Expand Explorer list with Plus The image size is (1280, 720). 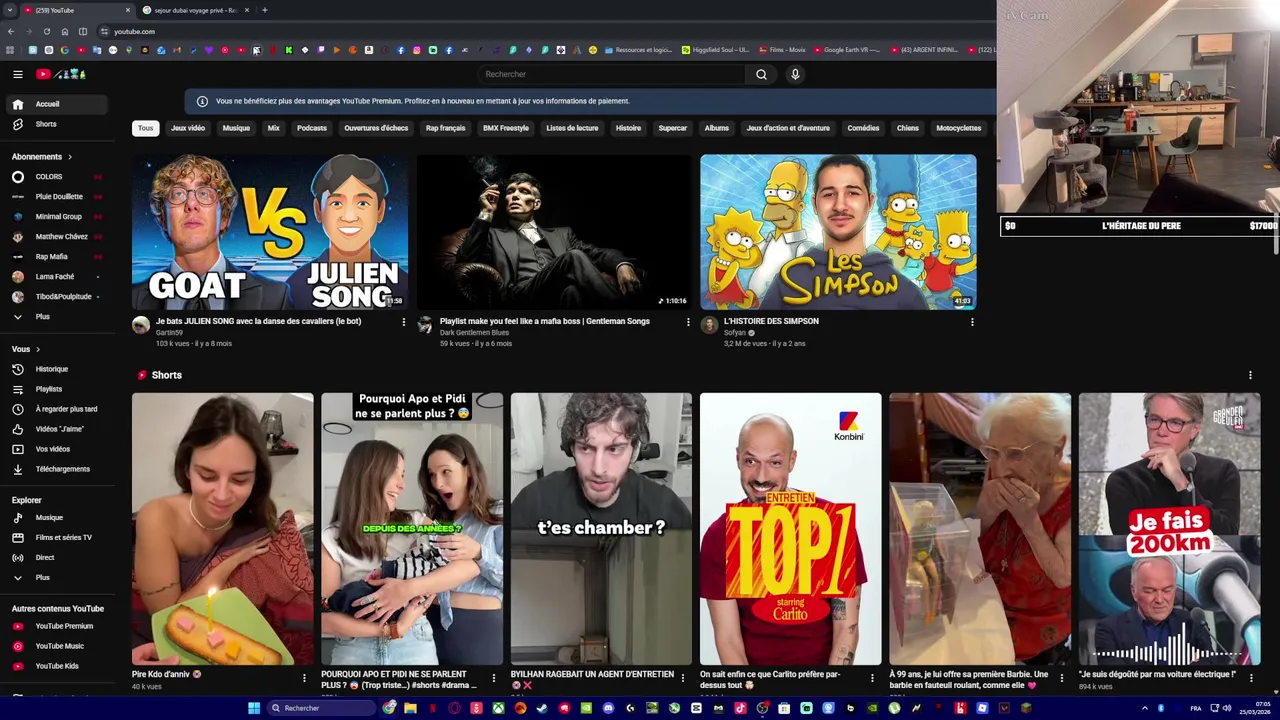pos(57,578)
